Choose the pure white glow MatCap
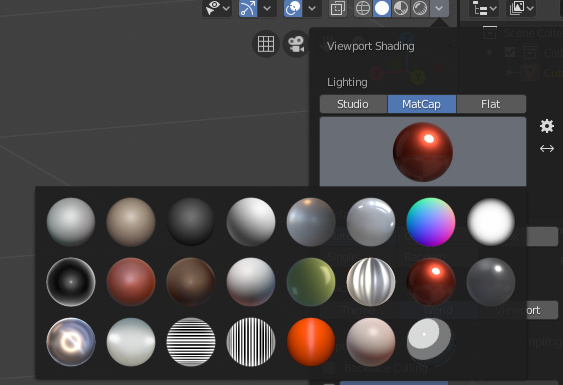 (491, 222)
